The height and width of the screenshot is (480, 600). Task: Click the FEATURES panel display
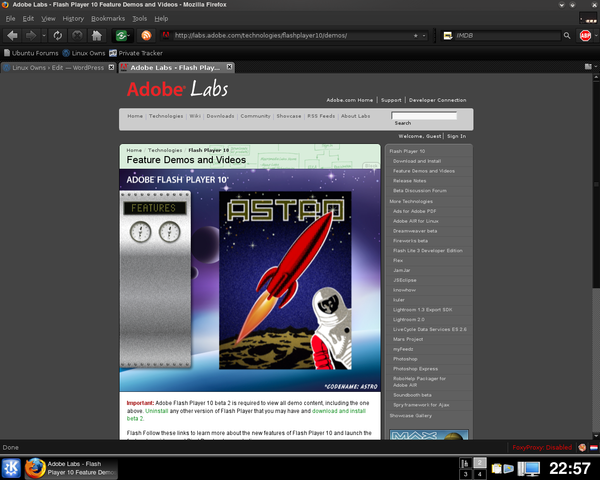[155, 208]
